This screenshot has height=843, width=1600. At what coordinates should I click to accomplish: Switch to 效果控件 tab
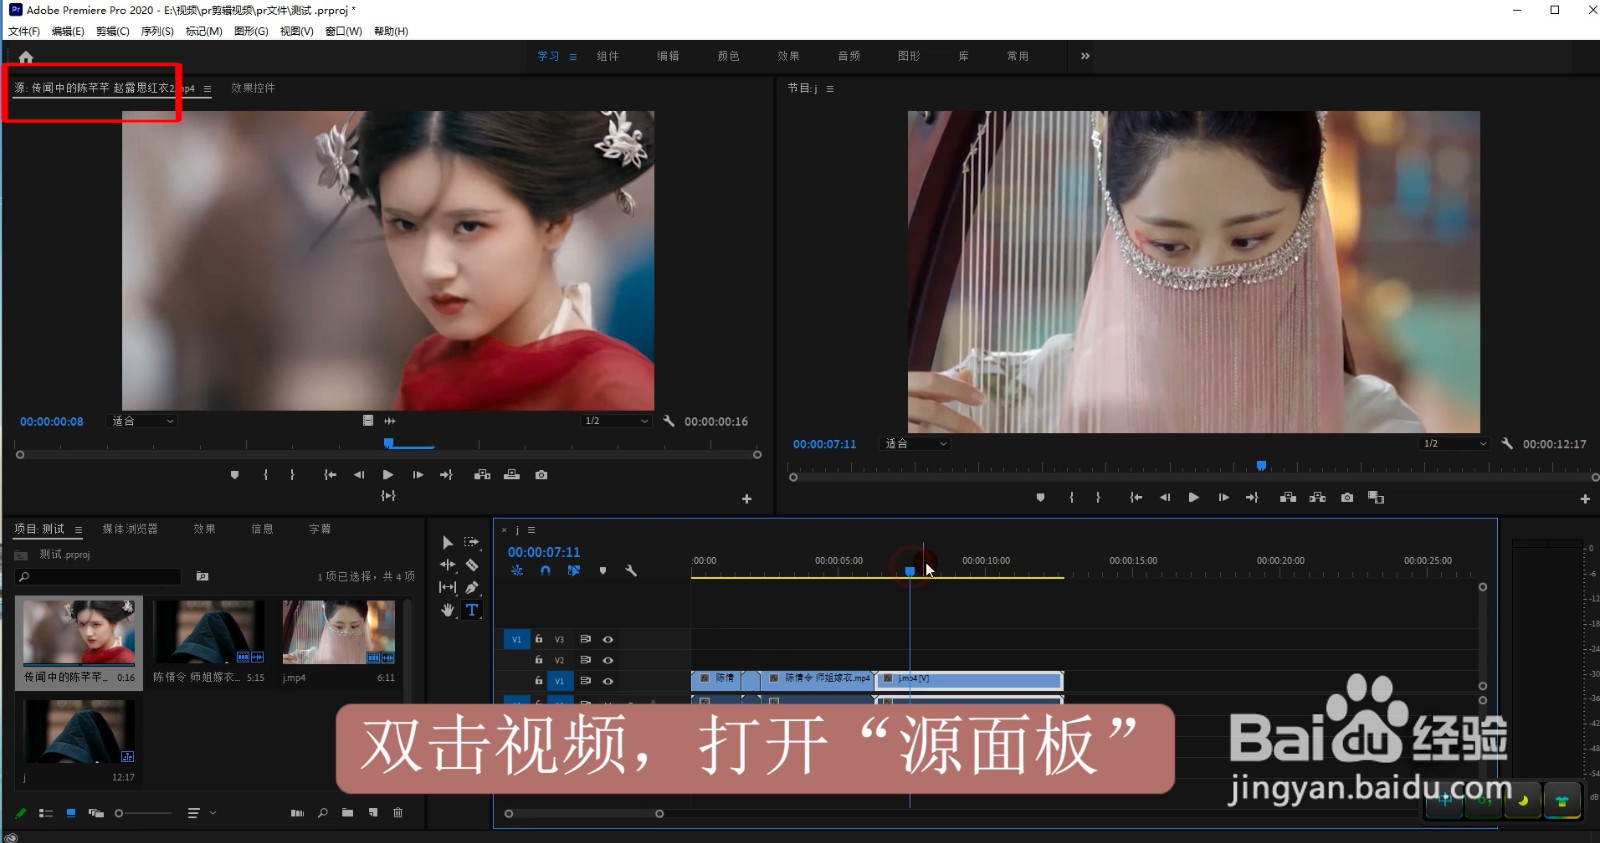click(x=253, y=88)
